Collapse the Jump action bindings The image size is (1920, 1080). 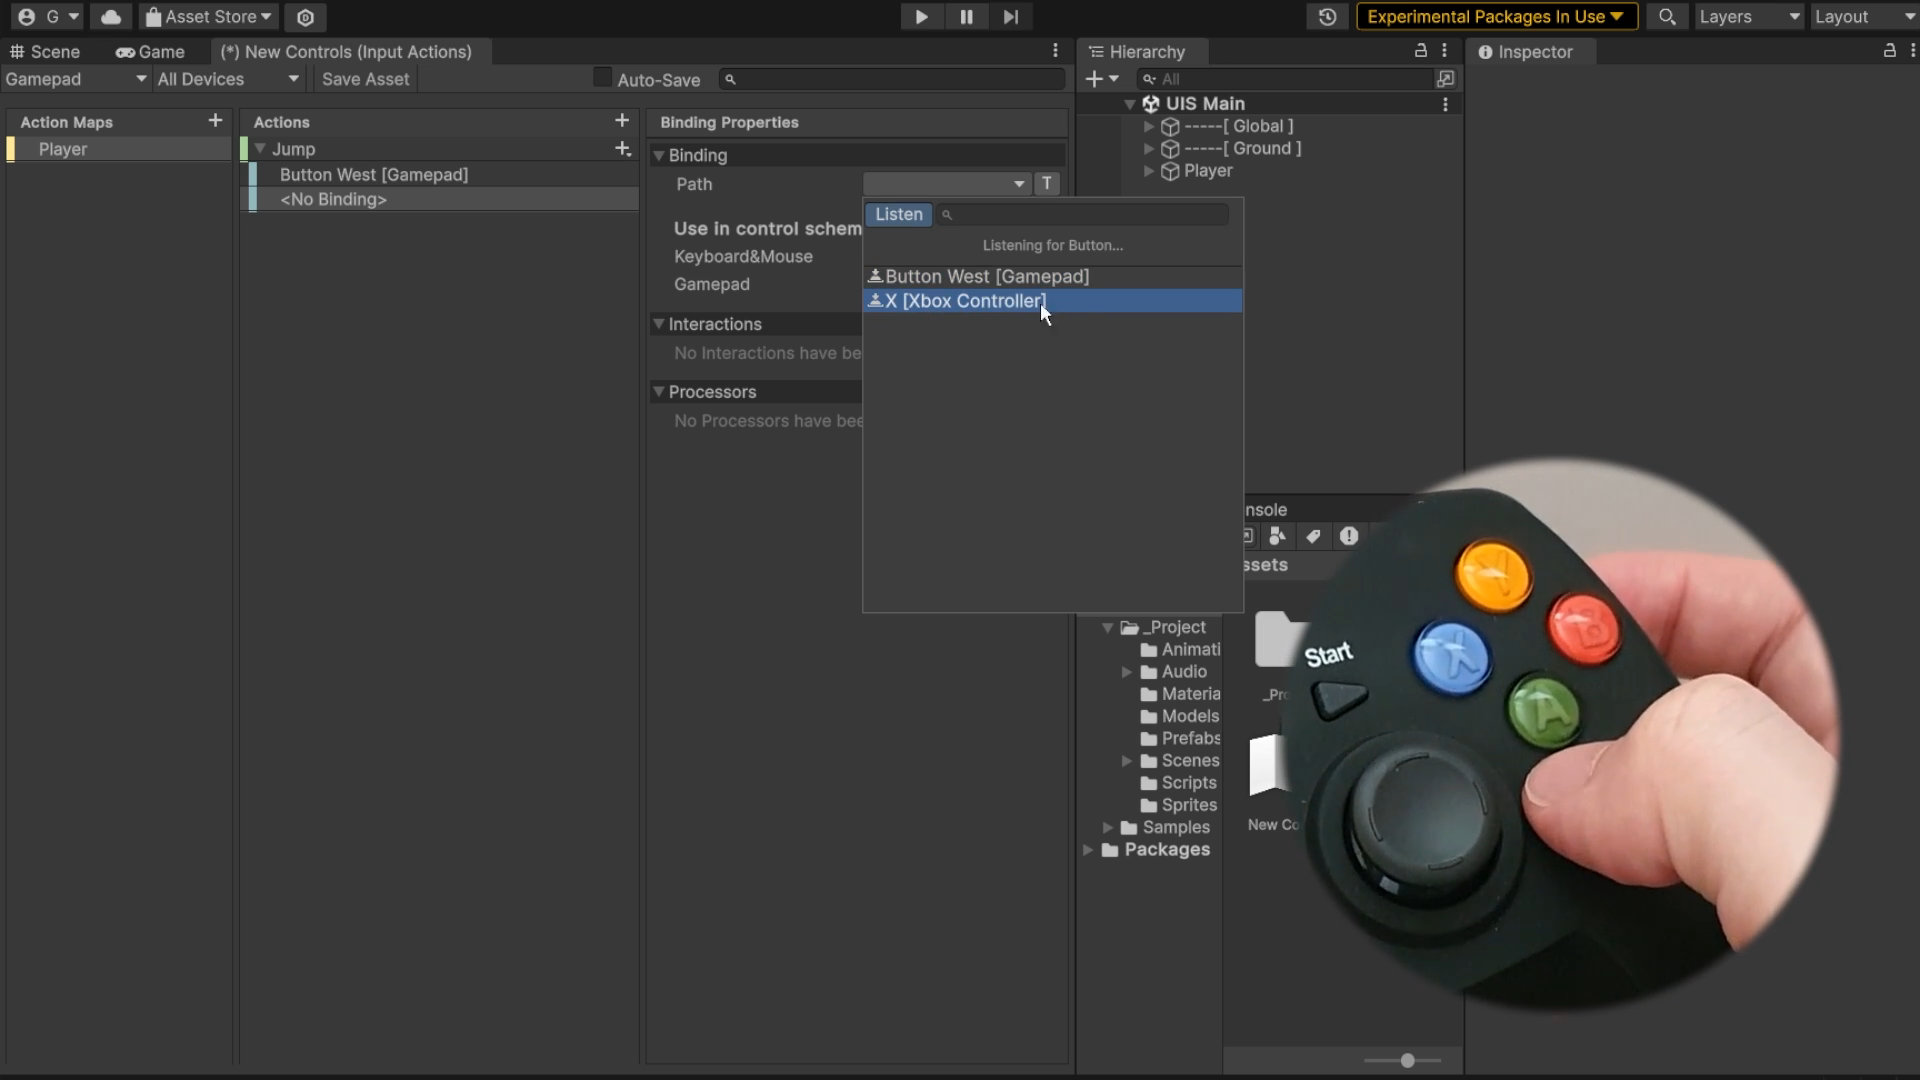[260, 149]
